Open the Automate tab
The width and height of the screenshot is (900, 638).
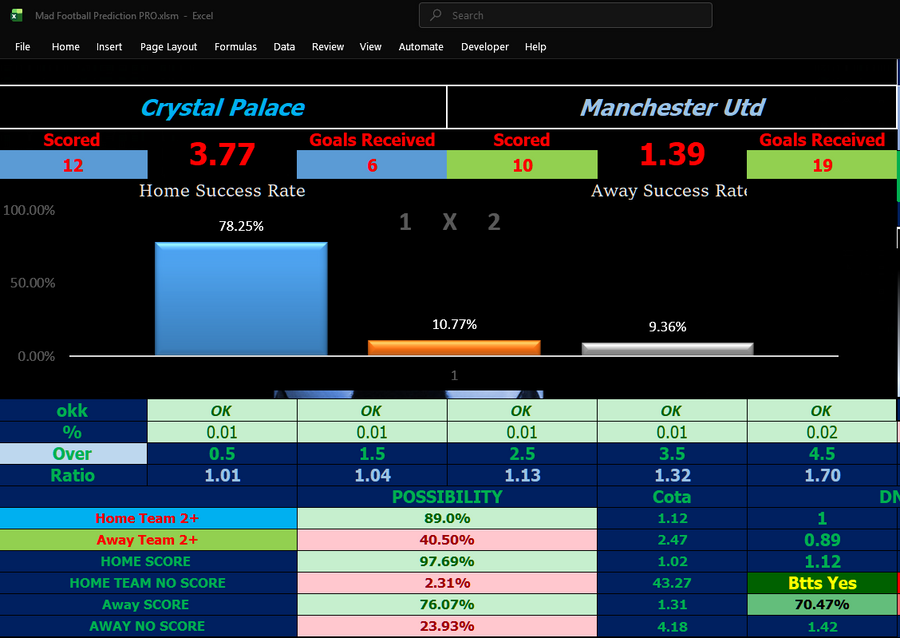coord(420,46)
